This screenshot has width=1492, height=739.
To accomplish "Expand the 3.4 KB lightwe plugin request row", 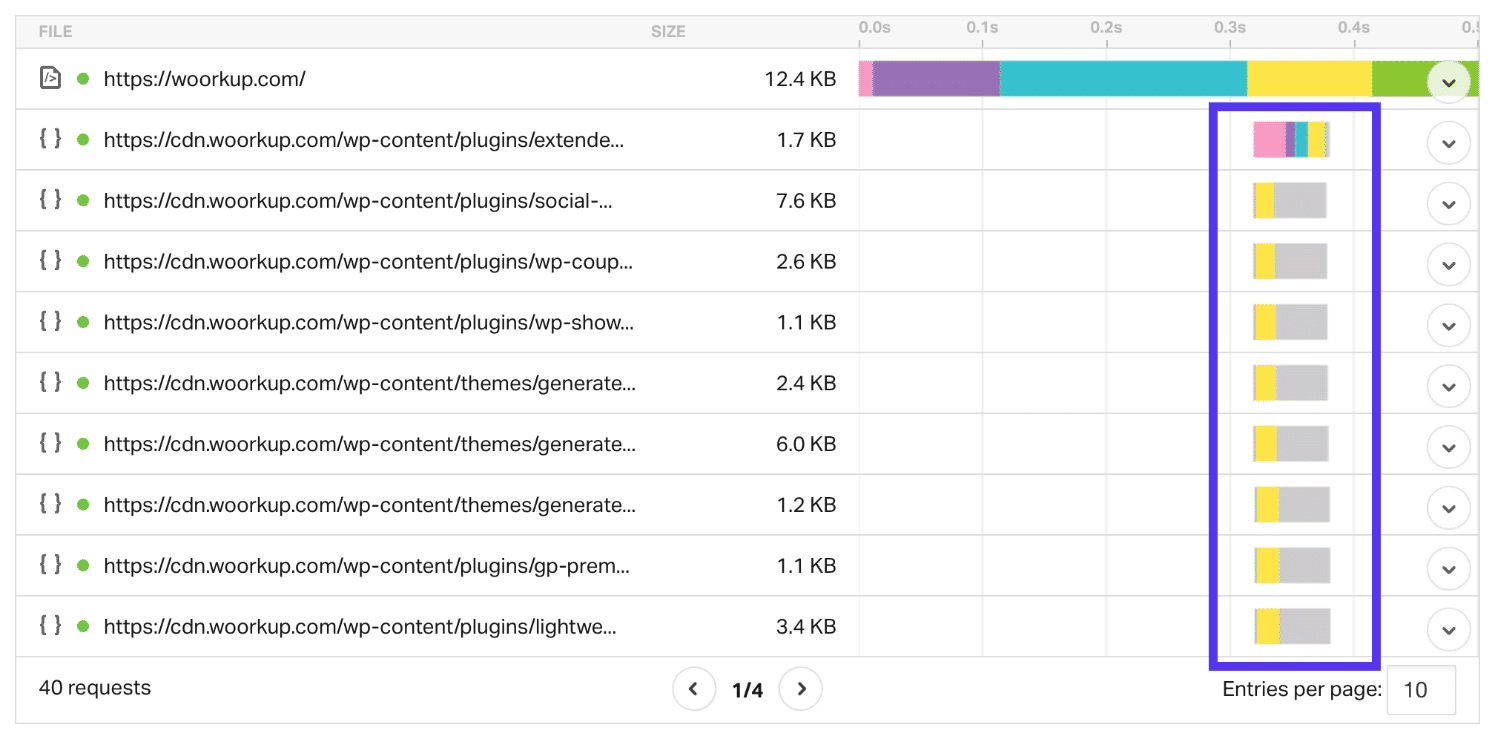I will (x=1448, y=630).
